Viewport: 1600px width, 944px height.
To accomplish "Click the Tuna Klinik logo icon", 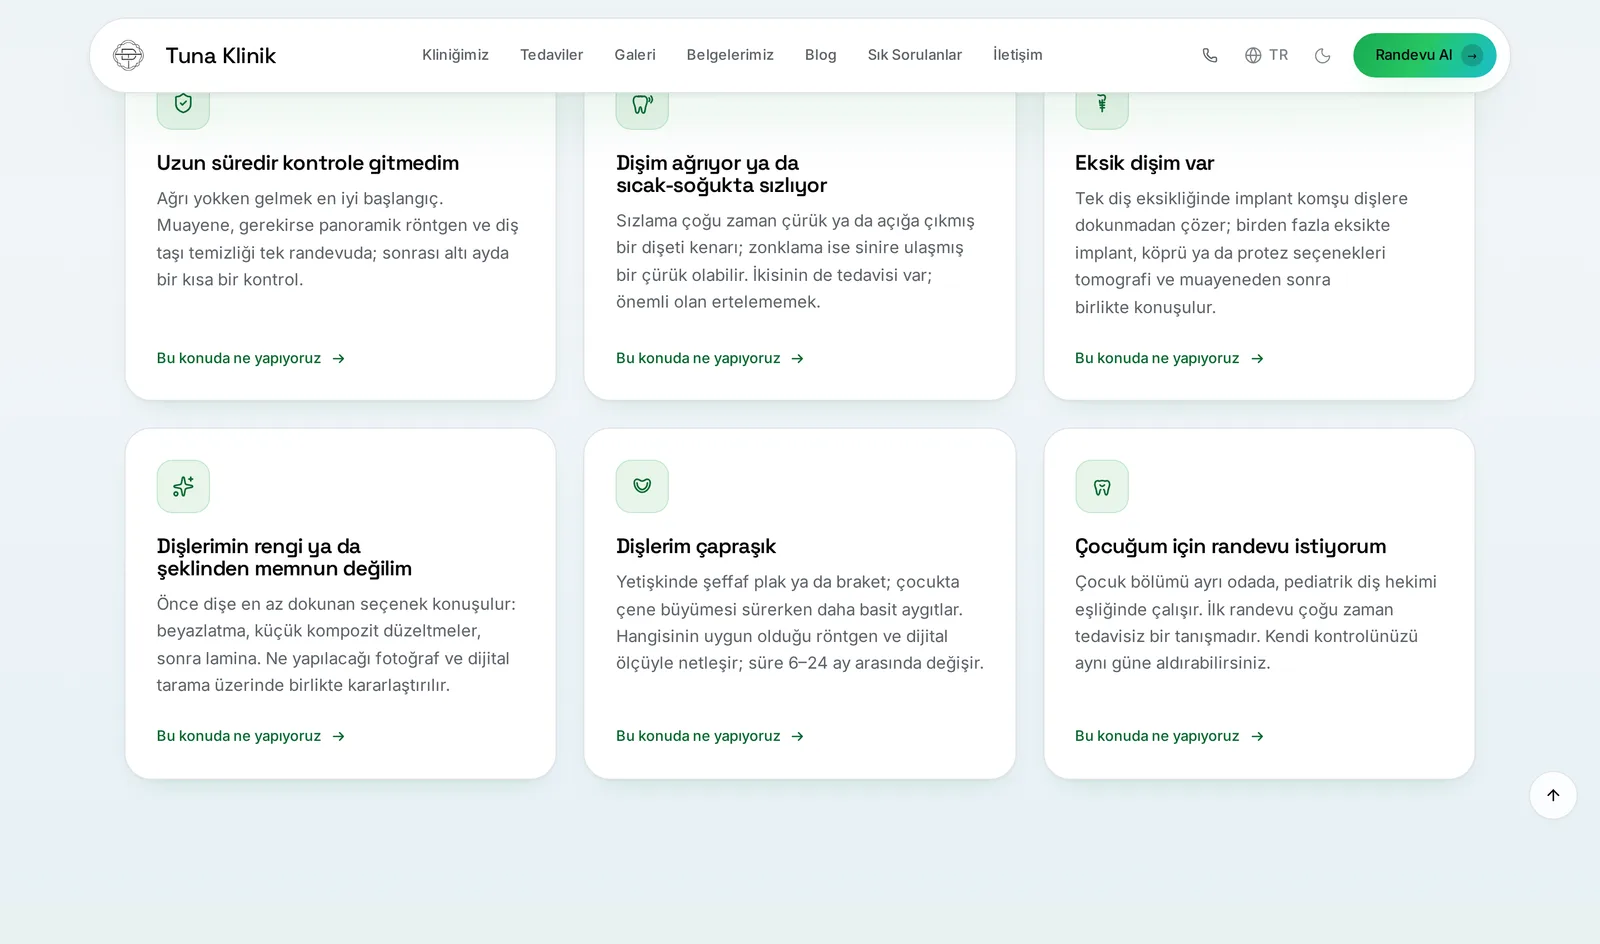I will pyautogui.click(x=128, y=55).
